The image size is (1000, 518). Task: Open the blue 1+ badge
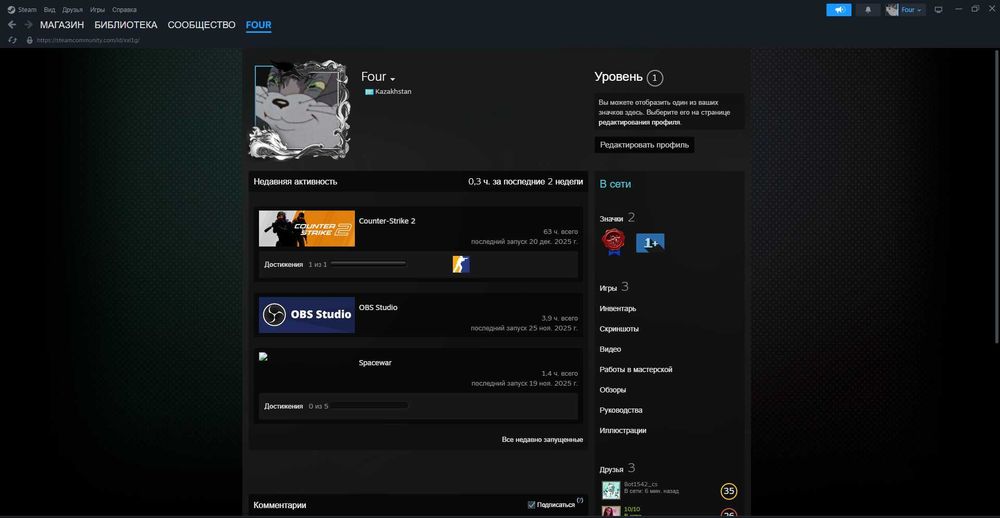click(x=651, y=243)
